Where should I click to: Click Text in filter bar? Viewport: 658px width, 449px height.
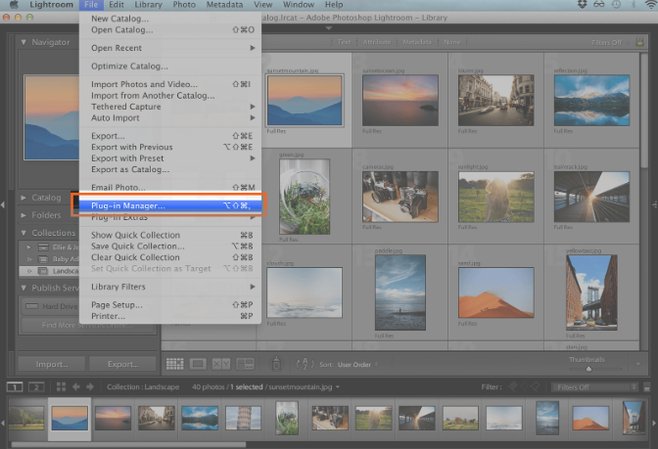tap(344, 42)
